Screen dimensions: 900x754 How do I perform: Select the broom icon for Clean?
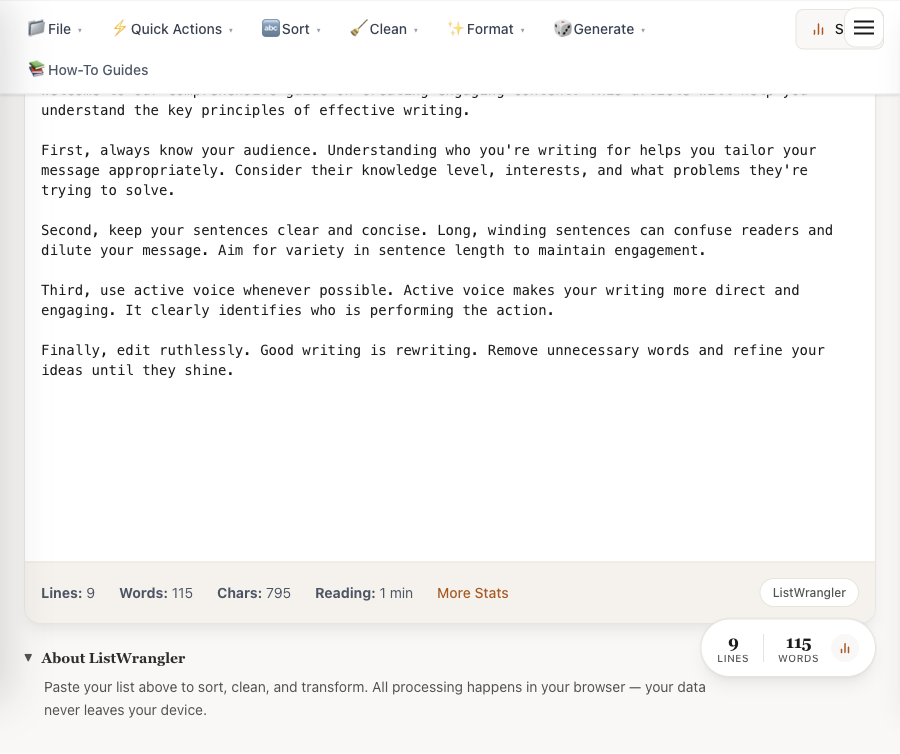coord(358,28)
